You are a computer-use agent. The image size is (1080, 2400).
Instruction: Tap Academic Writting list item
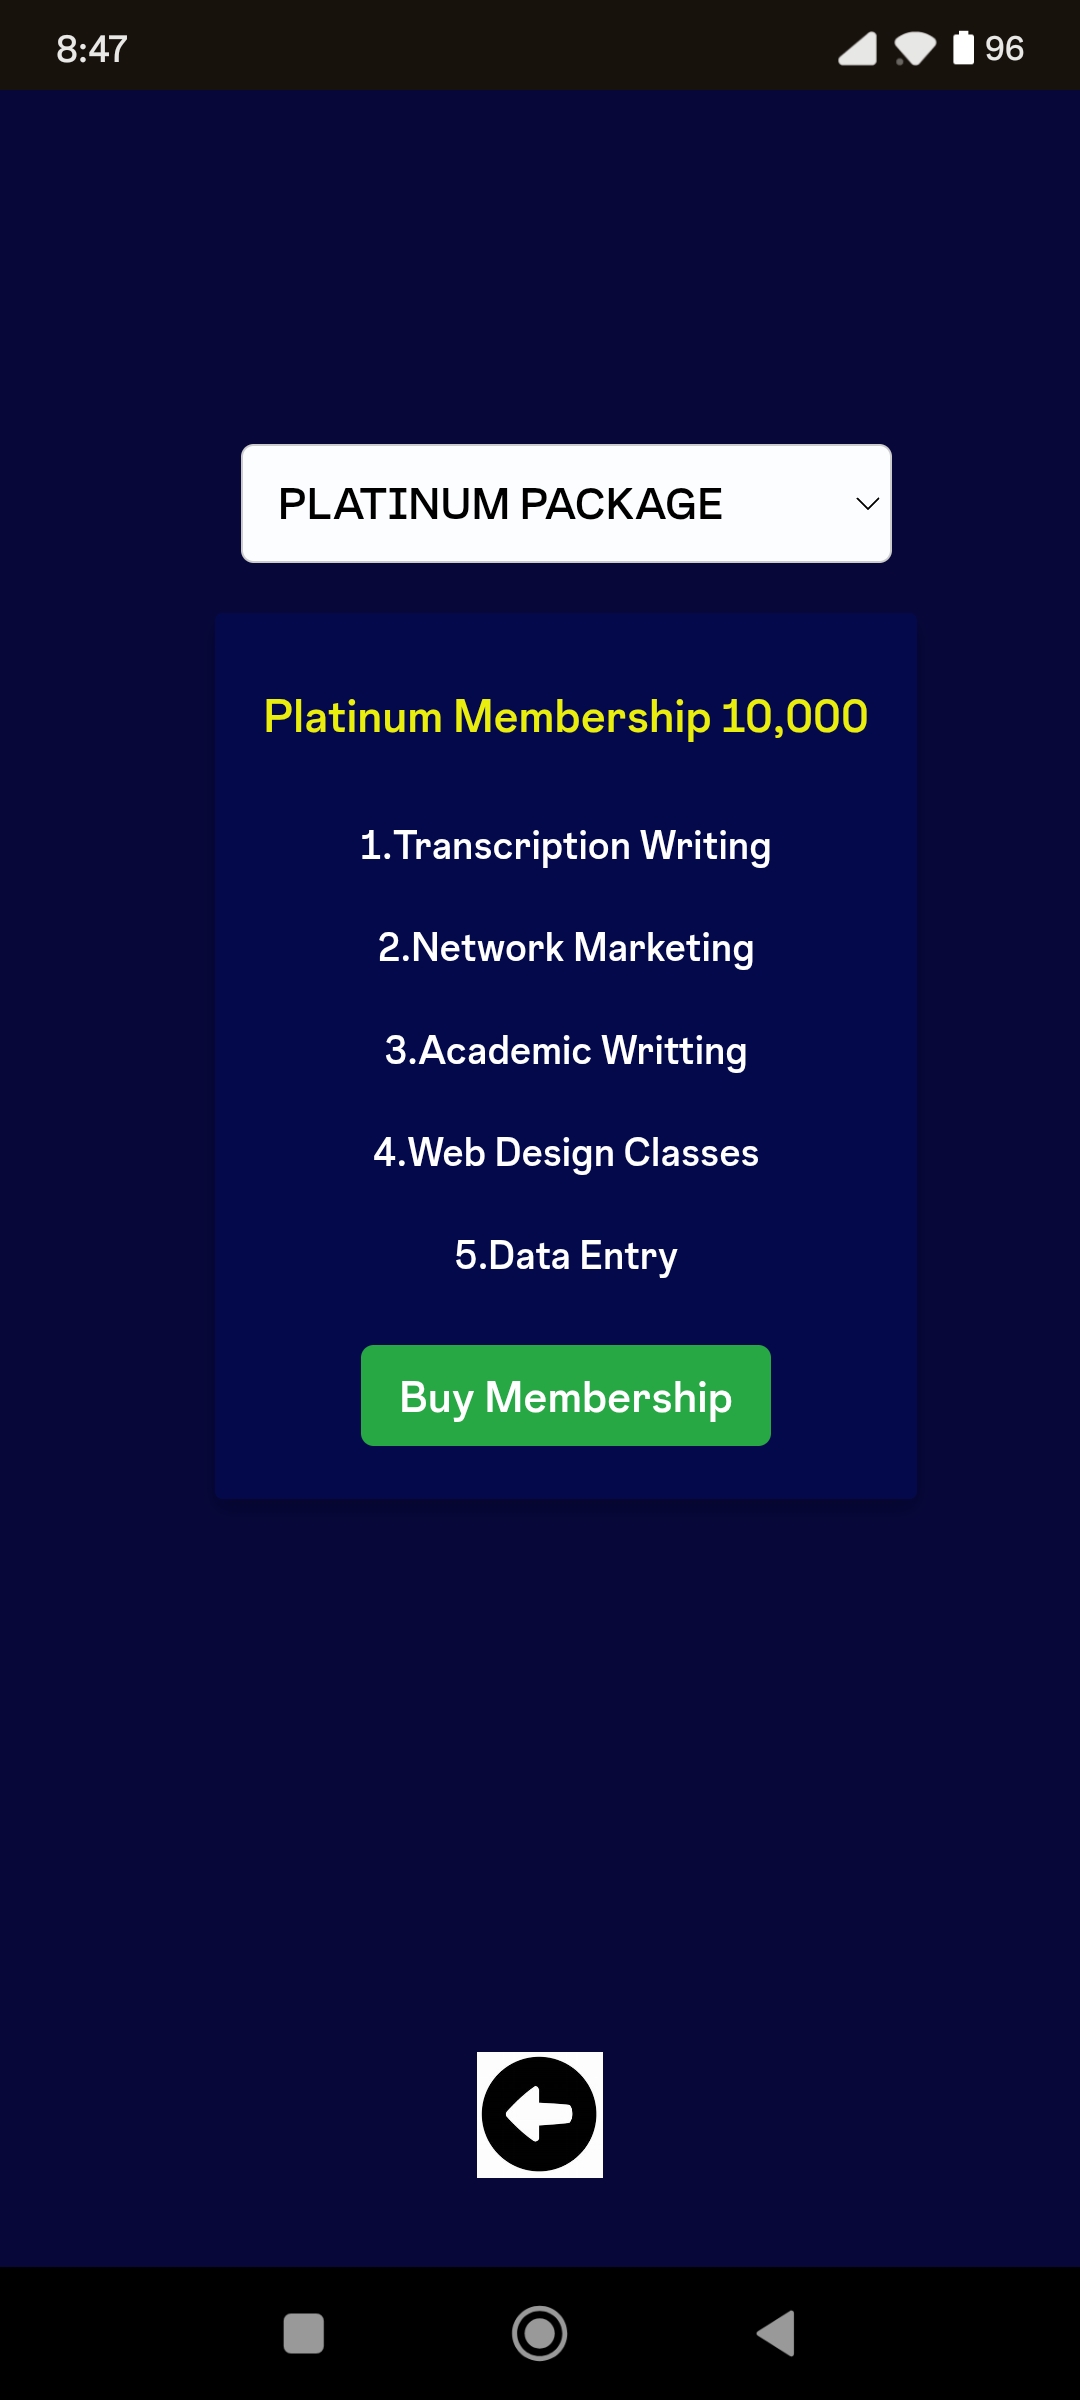click(x=566, y=1051)
